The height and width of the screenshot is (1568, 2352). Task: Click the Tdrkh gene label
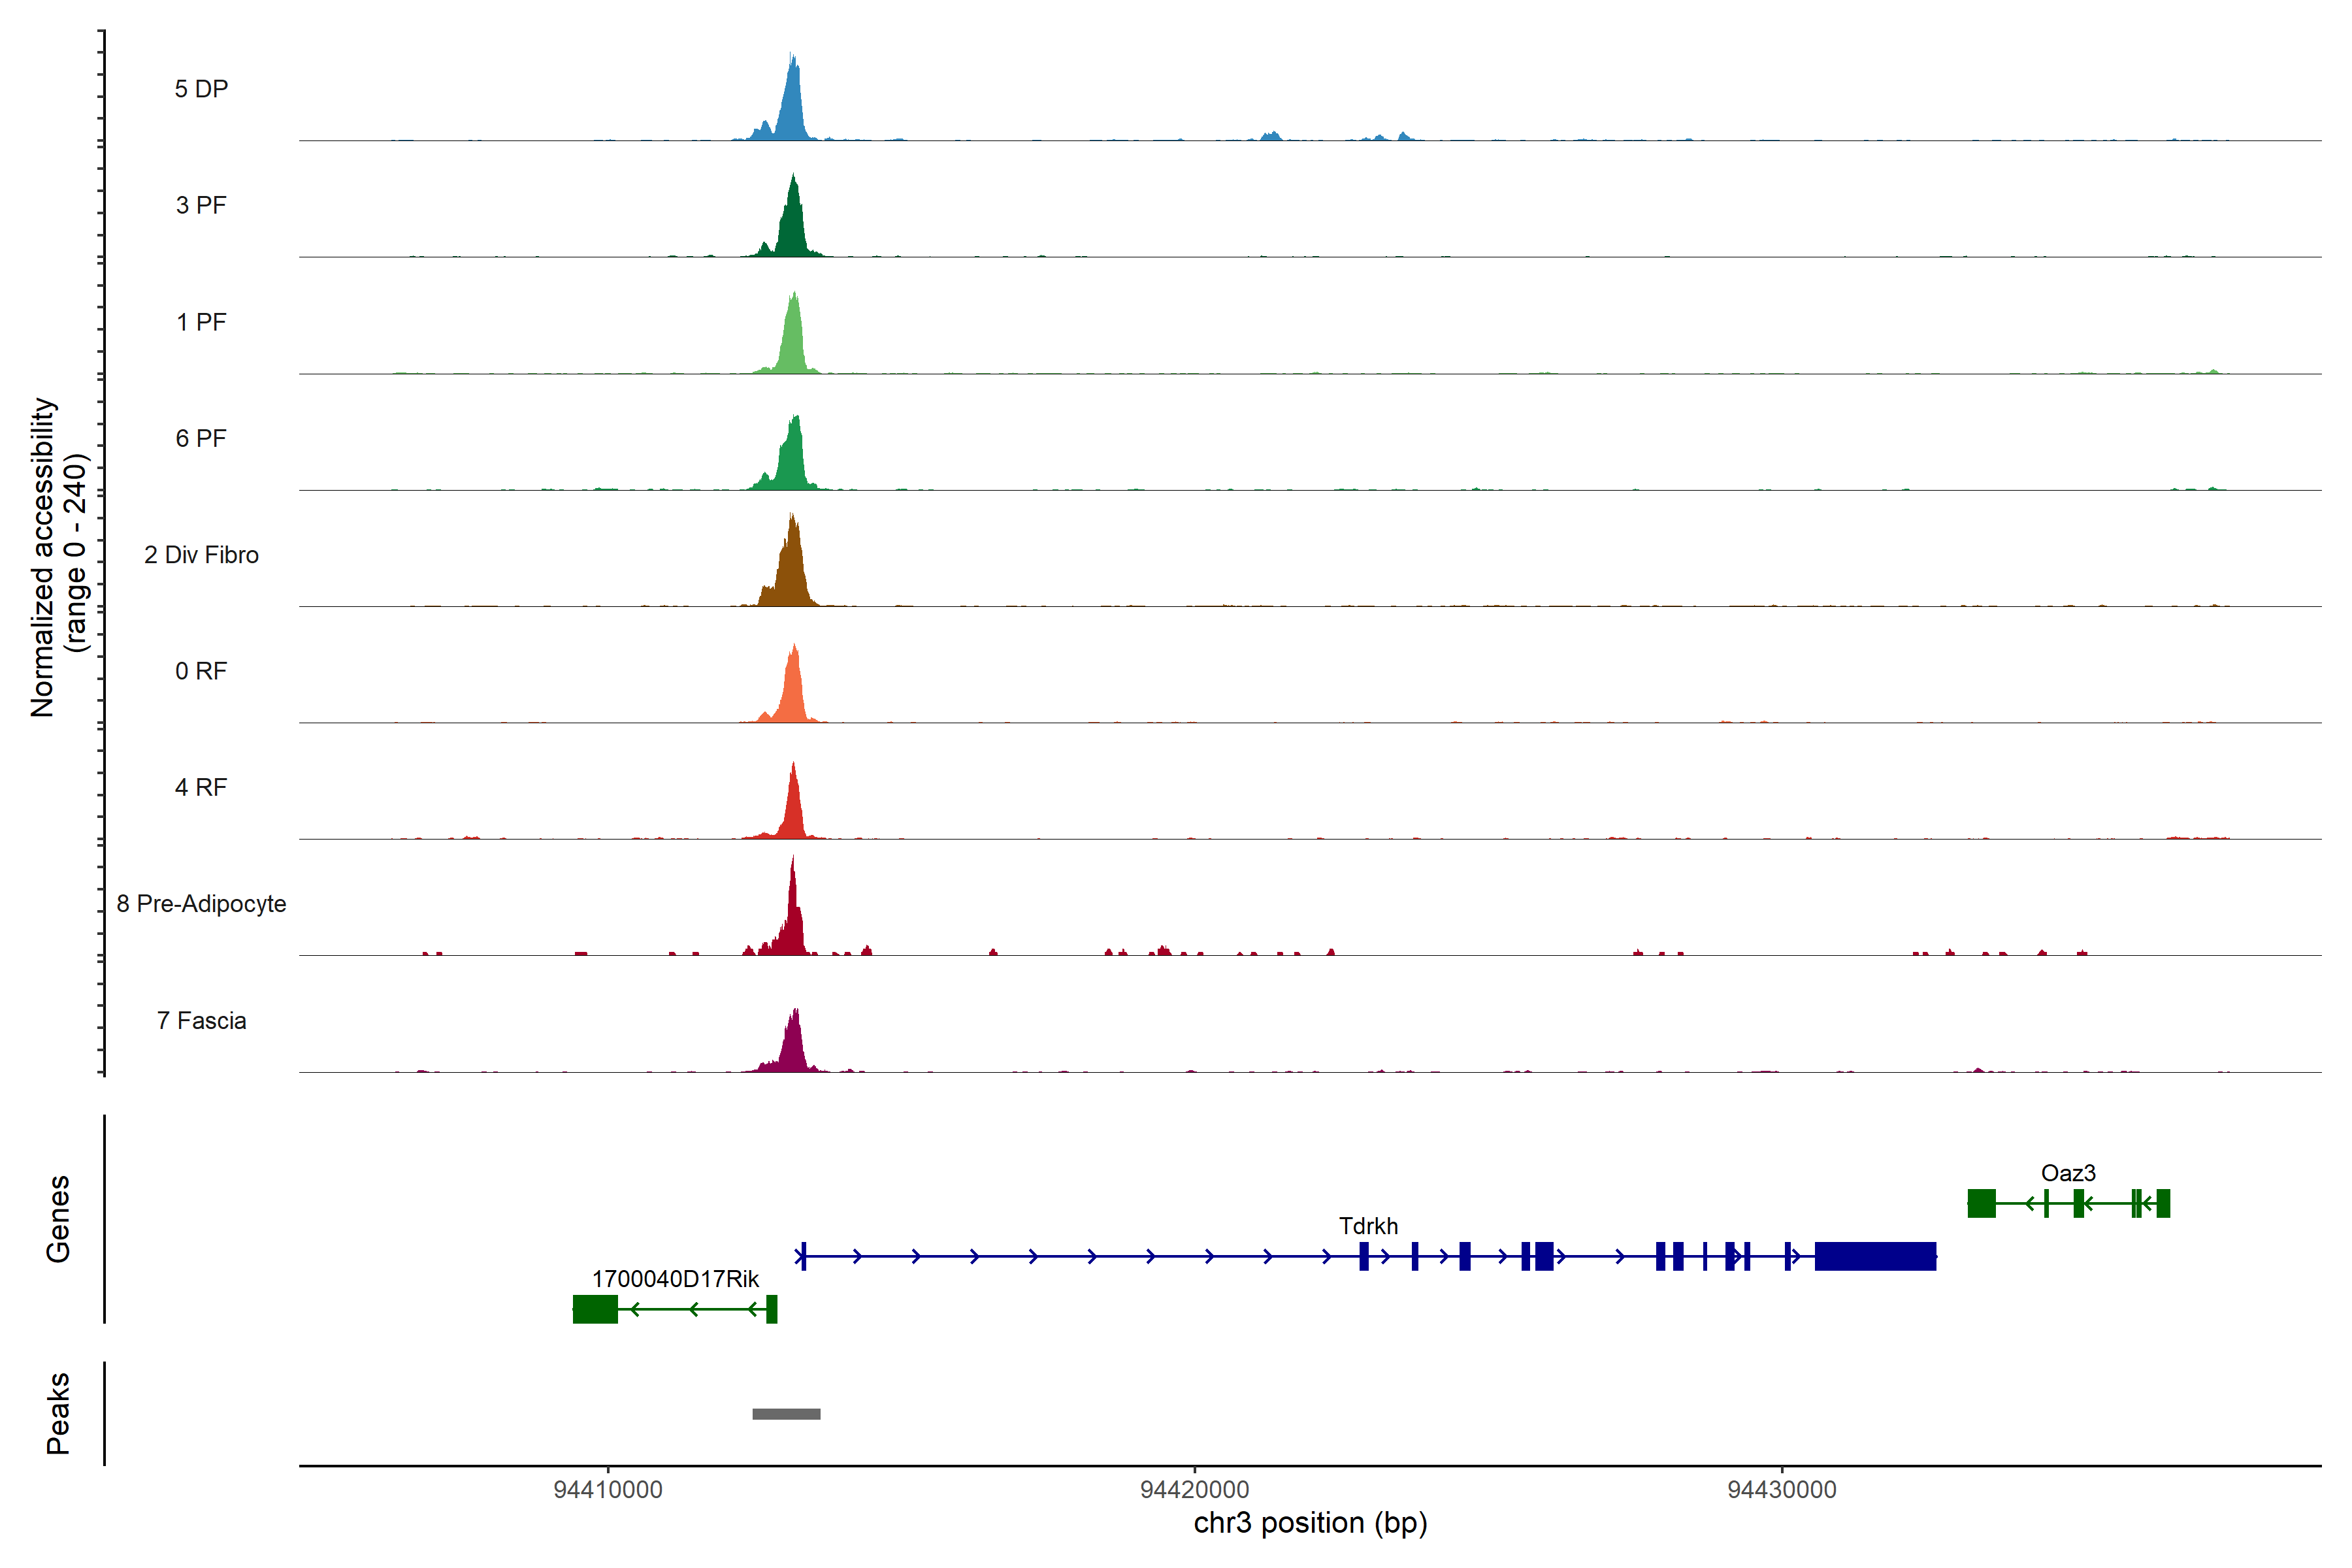(1368, 1226)
